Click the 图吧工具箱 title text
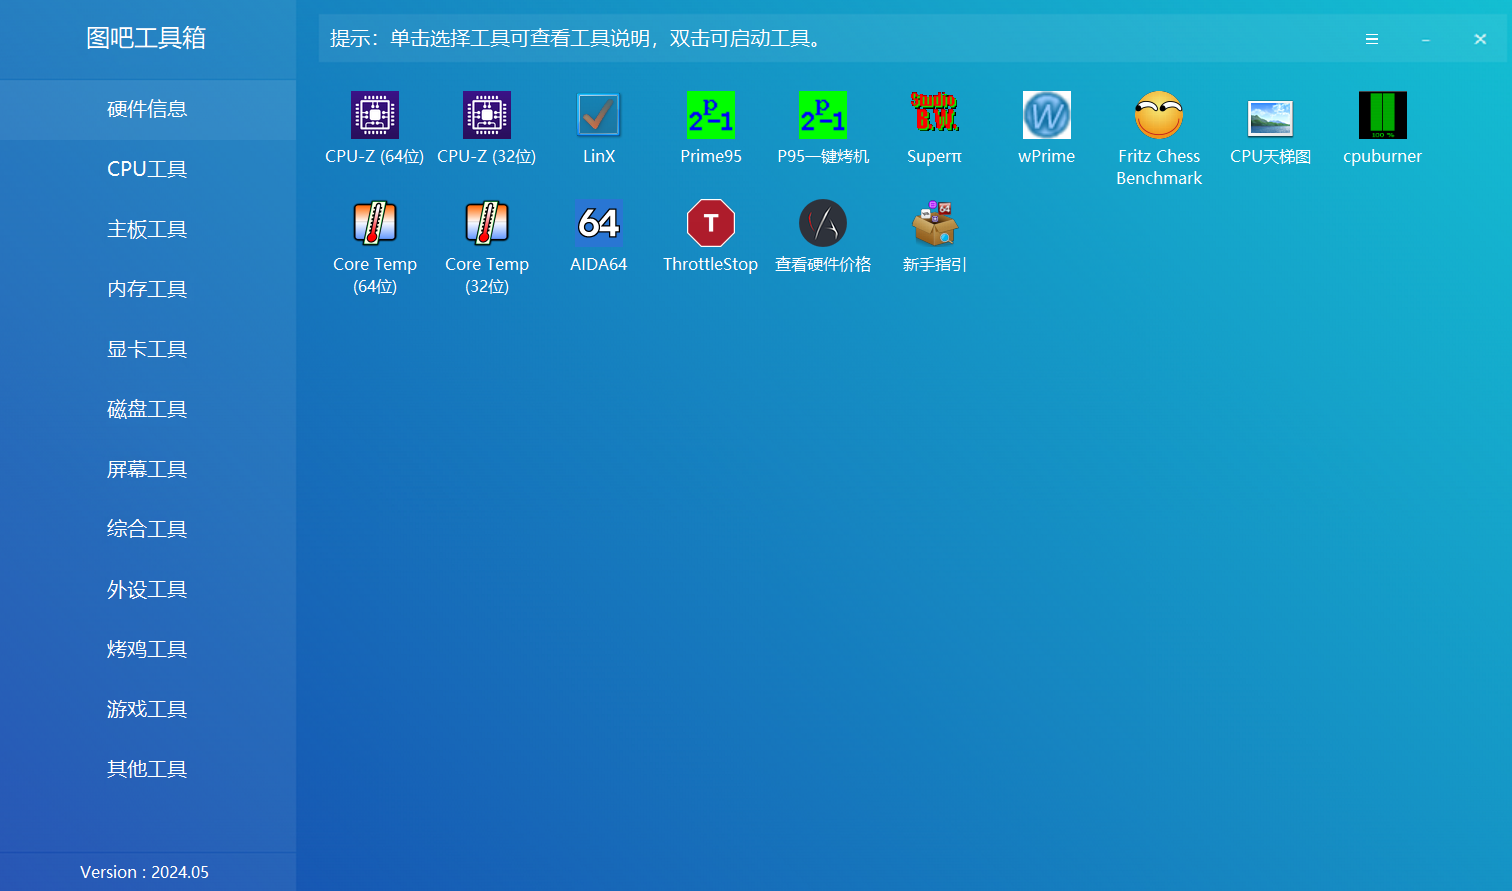The height and width of the screenshot is (891, 1512). point(146,38)
